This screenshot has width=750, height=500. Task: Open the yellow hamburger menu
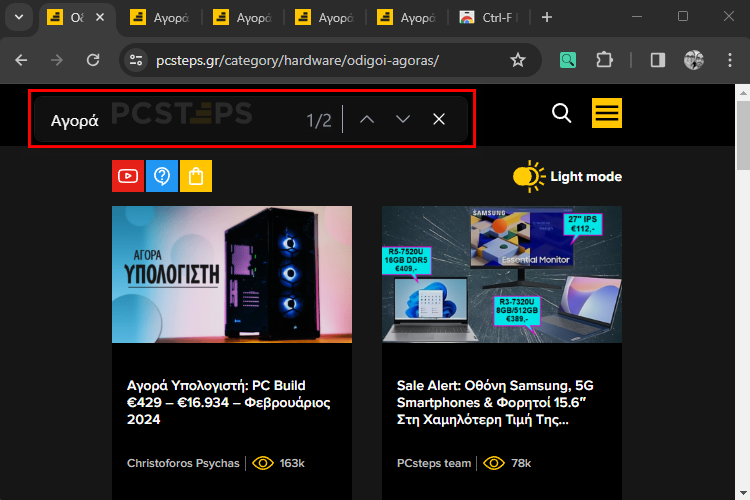[607, 113]
